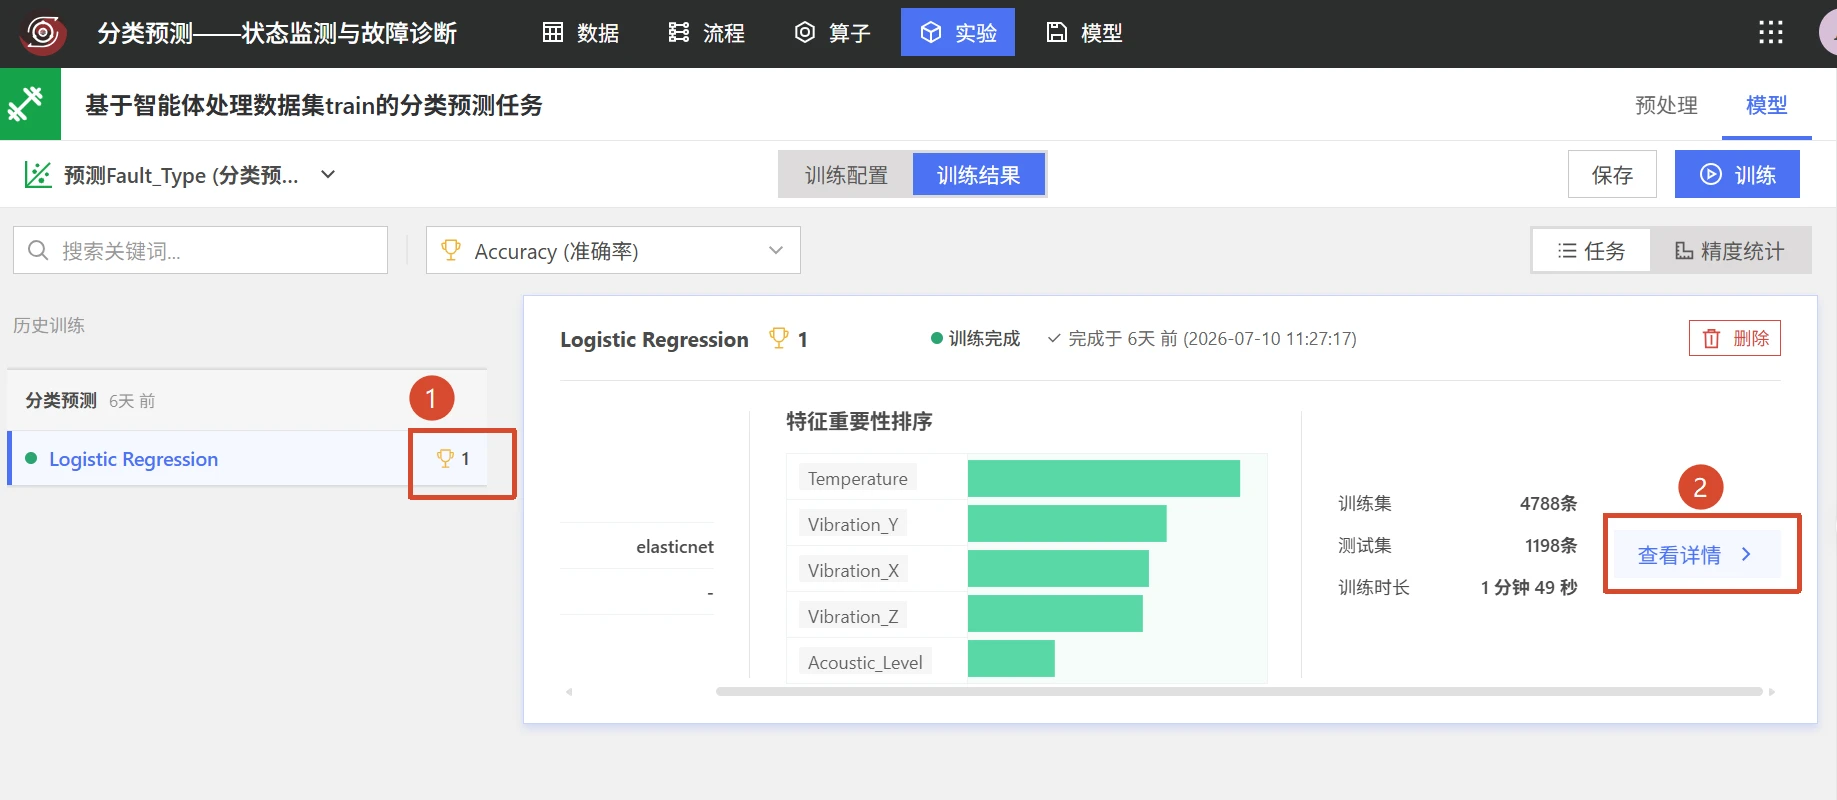
Task: Switch to 训练配置 view
Action: [x=846, y=175]
